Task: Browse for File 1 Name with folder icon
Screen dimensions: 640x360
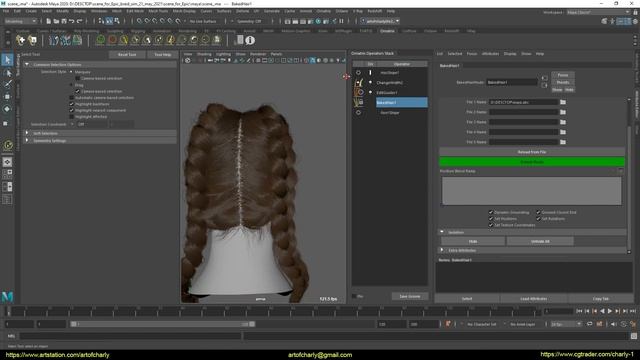Action: (563, 102)
